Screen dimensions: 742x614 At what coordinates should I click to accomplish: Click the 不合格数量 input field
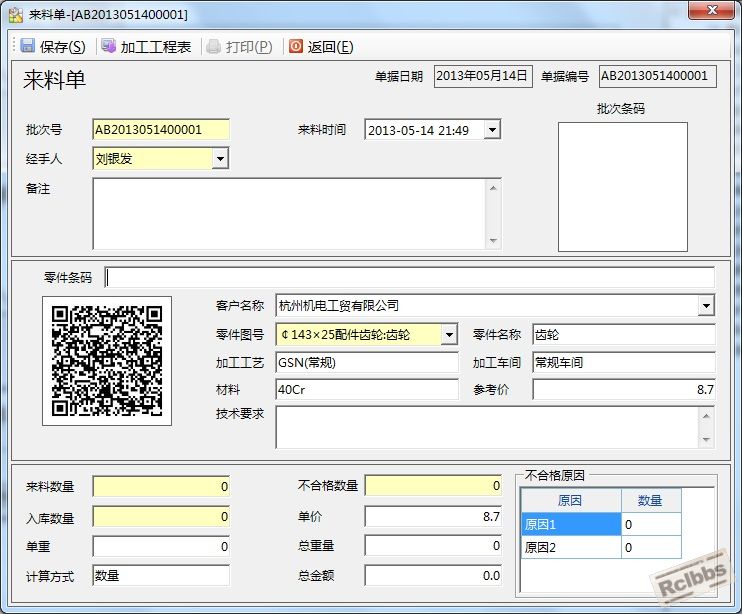tap(433, 486)
